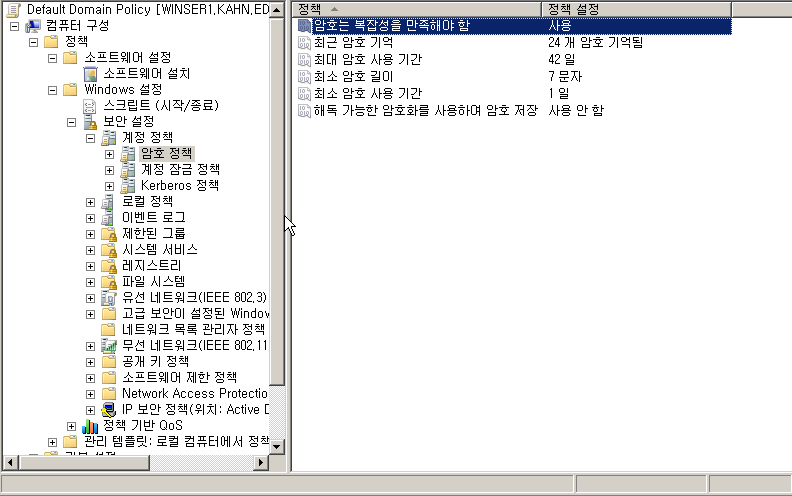Image resolution: width=792 pixels, height=496 pixels.
Task: Click the 최소 암호 사용 기간 policy icon
Action: [304, 94]
